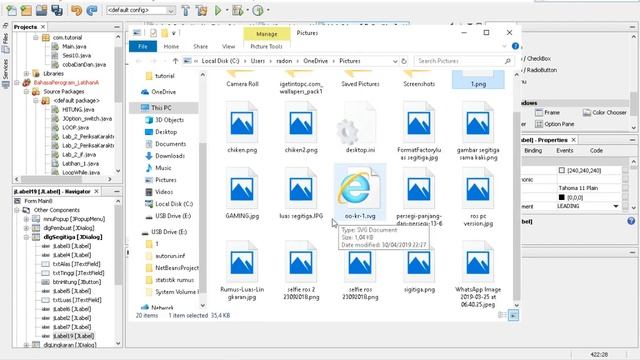Viewport: 640px width, 360px height.
Task: Select the 1.png file
Action: (x=478, y=79)
